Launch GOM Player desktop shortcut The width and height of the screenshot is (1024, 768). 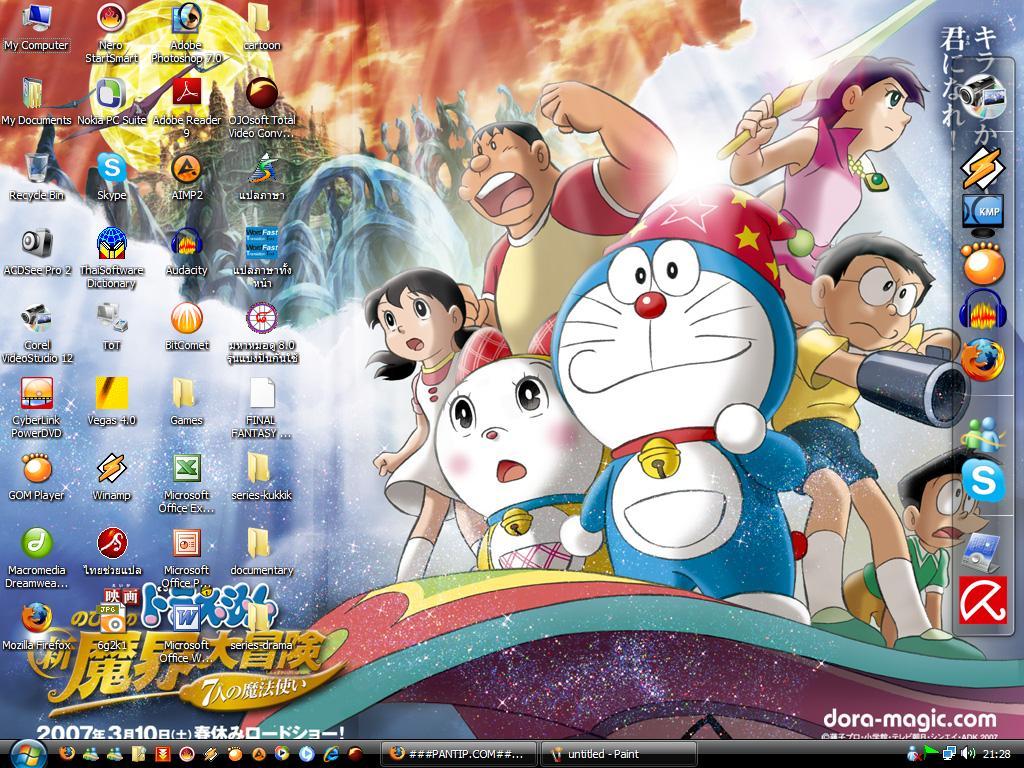[37, 477]
